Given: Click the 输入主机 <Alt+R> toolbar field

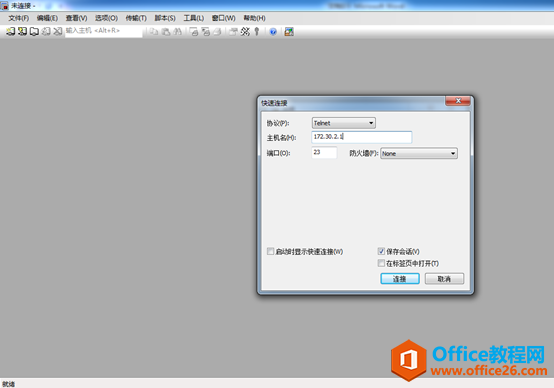Looking at the screenshot, I should pos(104,31).
